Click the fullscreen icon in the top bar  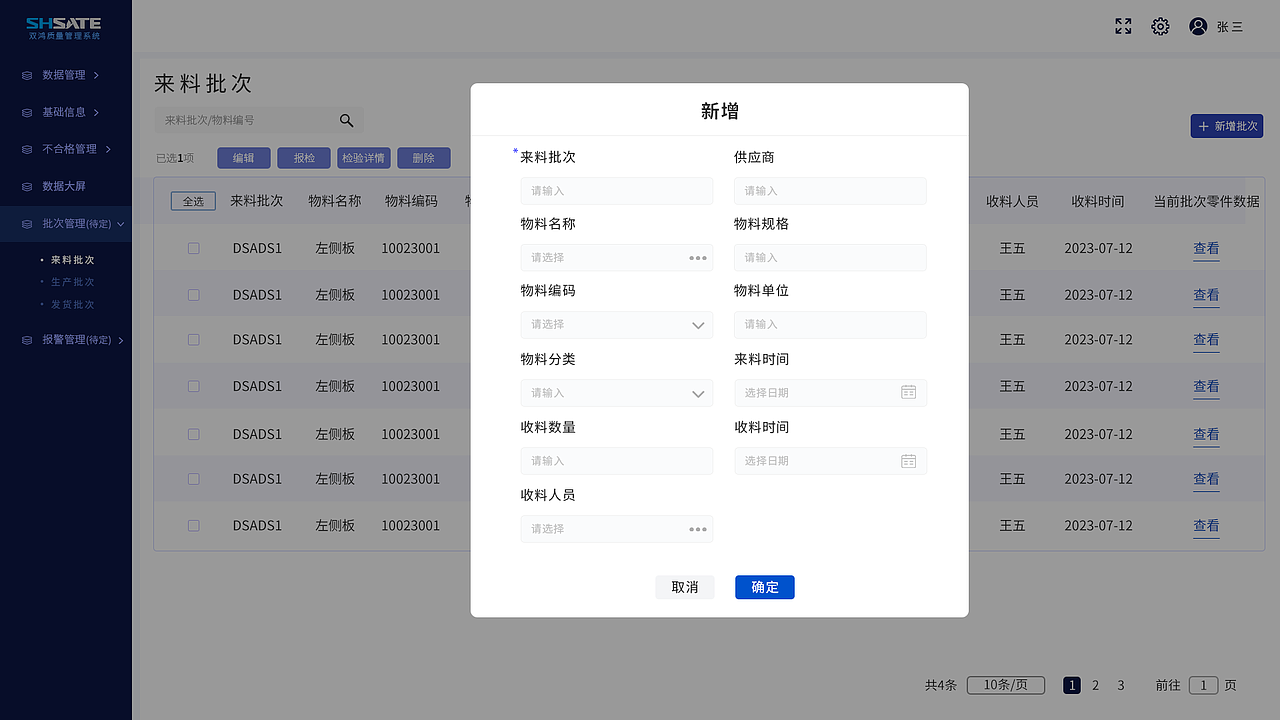[x=1122, y=26]
